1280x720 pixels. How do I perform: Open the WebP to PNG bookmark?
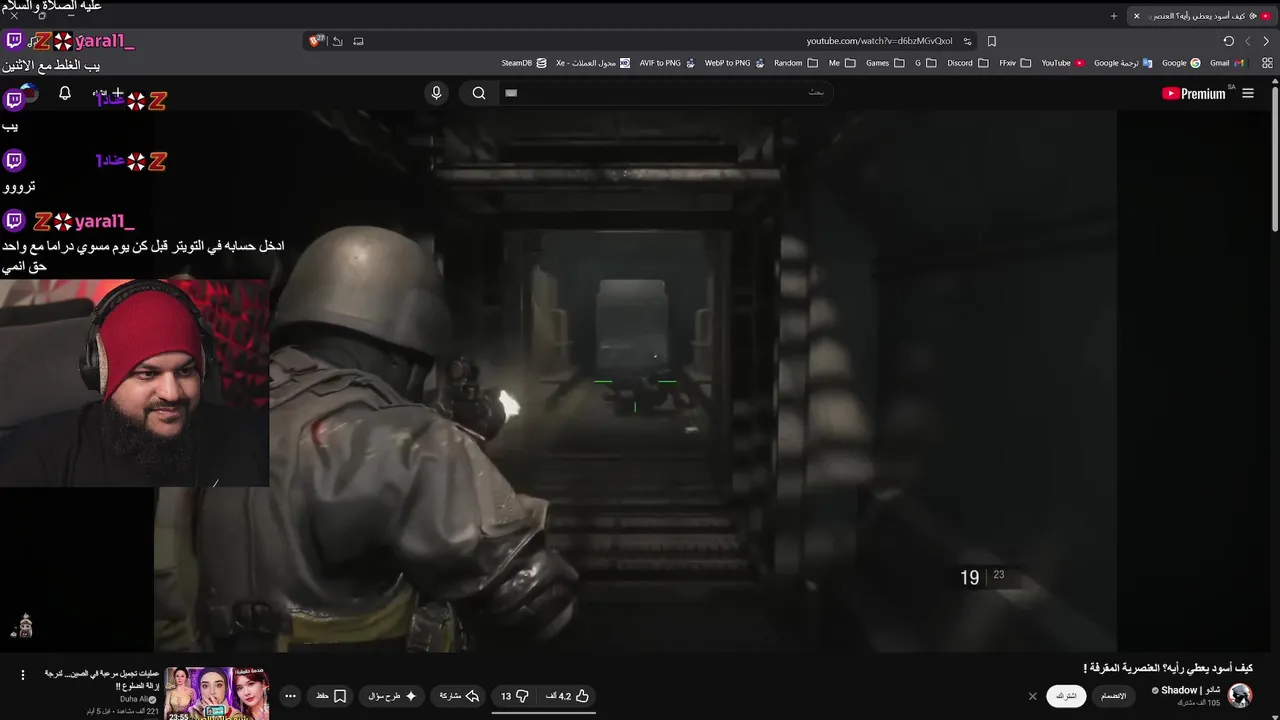click(735, 63)
